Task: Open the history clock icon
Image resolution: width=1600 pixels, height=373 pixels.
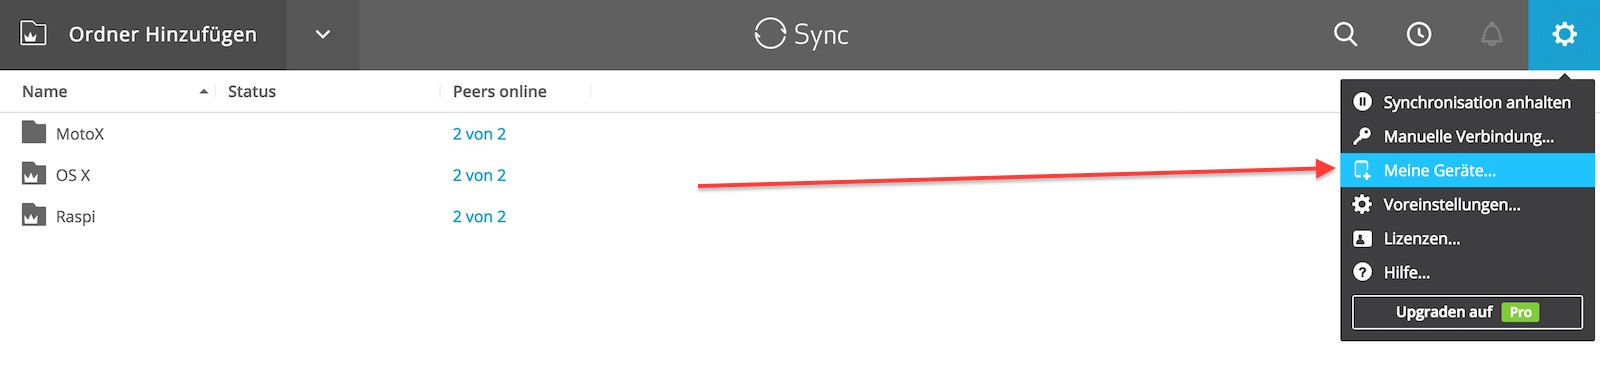Action: [1418, 34]
